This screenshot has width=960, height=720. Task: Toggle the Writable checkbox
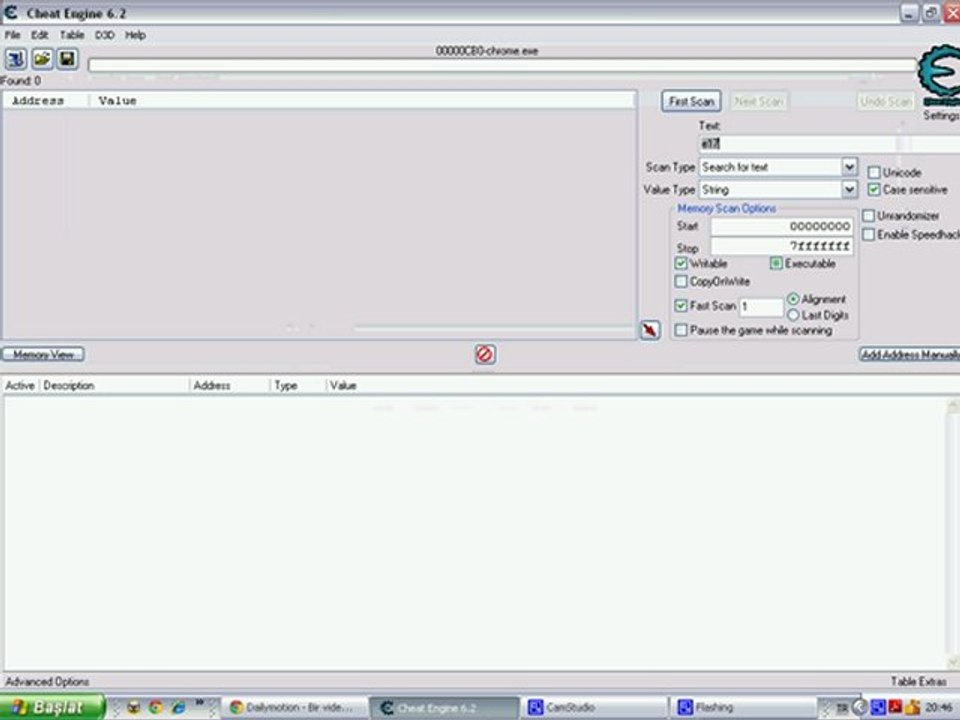coord(681,263)
